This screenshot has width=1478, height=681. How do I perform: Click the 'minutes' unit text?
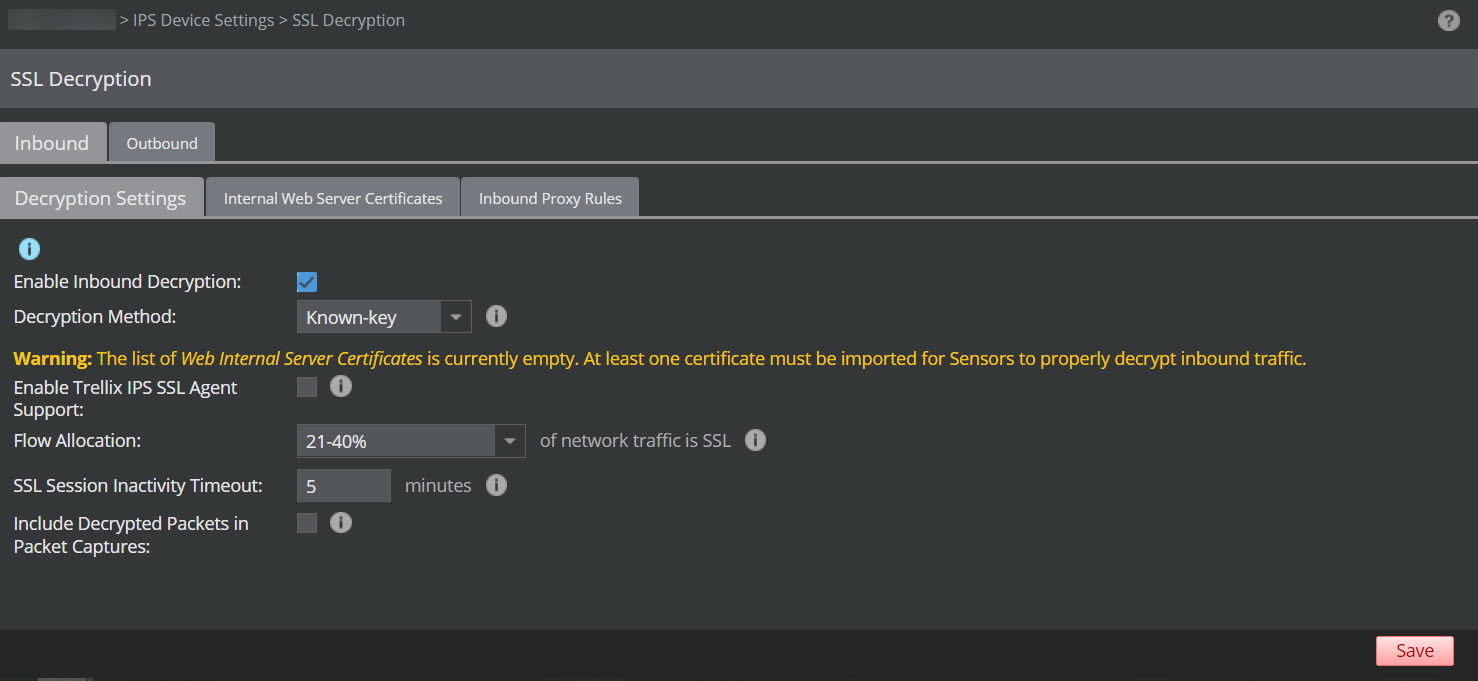point(438,486)
